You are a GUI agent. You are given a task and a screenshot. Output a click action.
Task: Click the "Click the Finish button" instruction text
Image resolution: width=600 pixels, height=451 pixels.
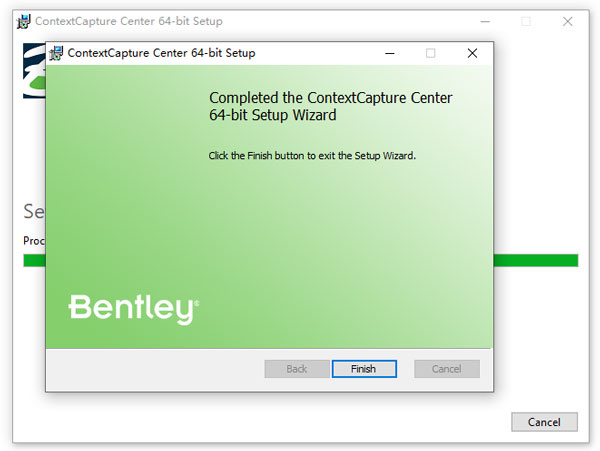point(311,156)
